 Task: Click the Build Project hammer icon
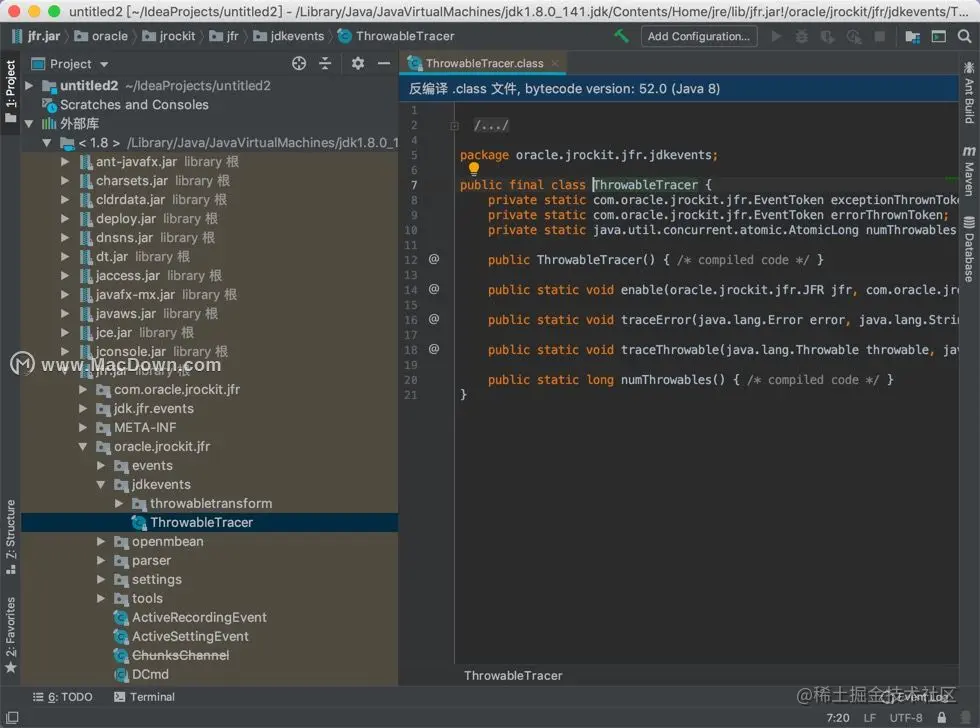622,36
